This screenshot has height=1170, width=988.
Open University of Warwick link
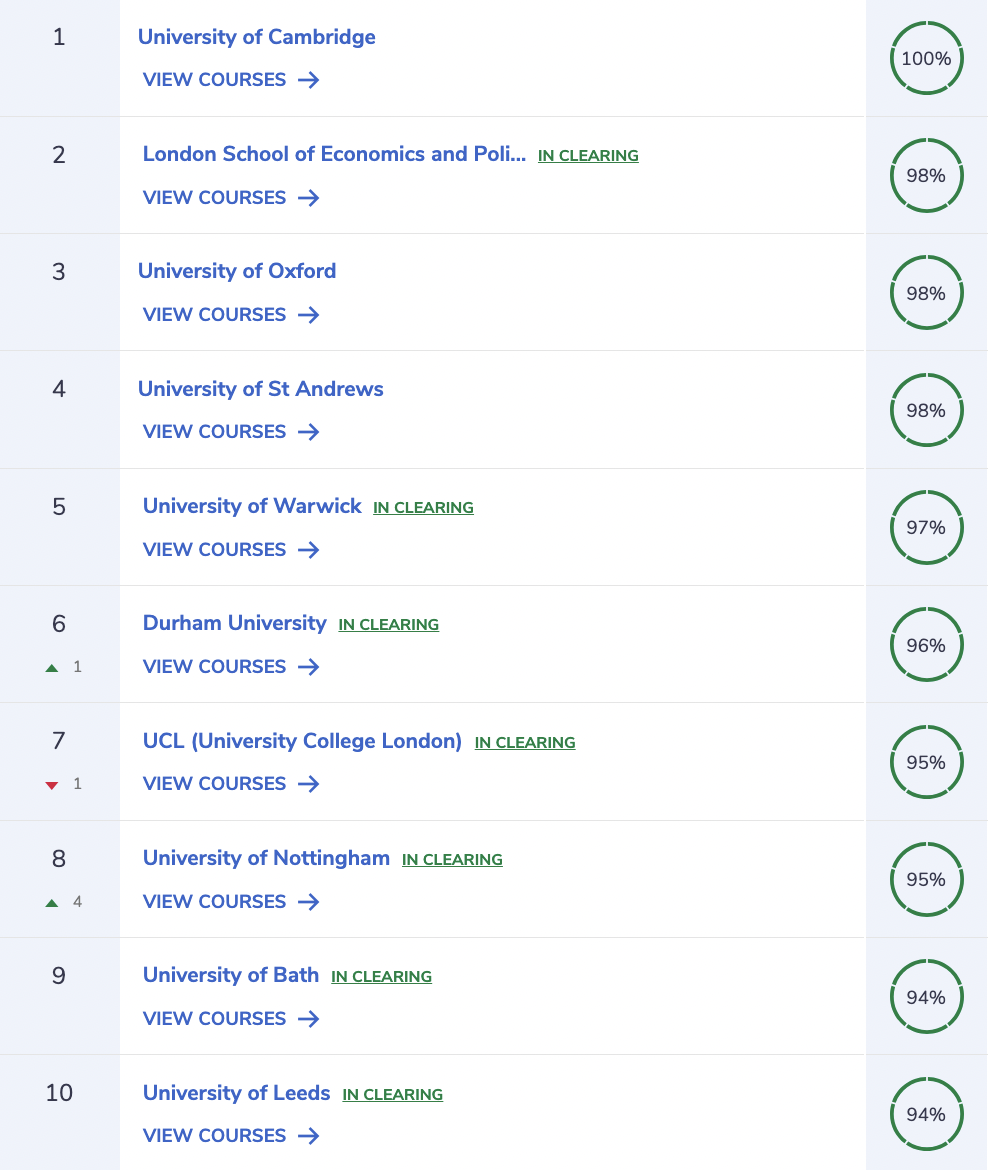(x=252, y=507)
